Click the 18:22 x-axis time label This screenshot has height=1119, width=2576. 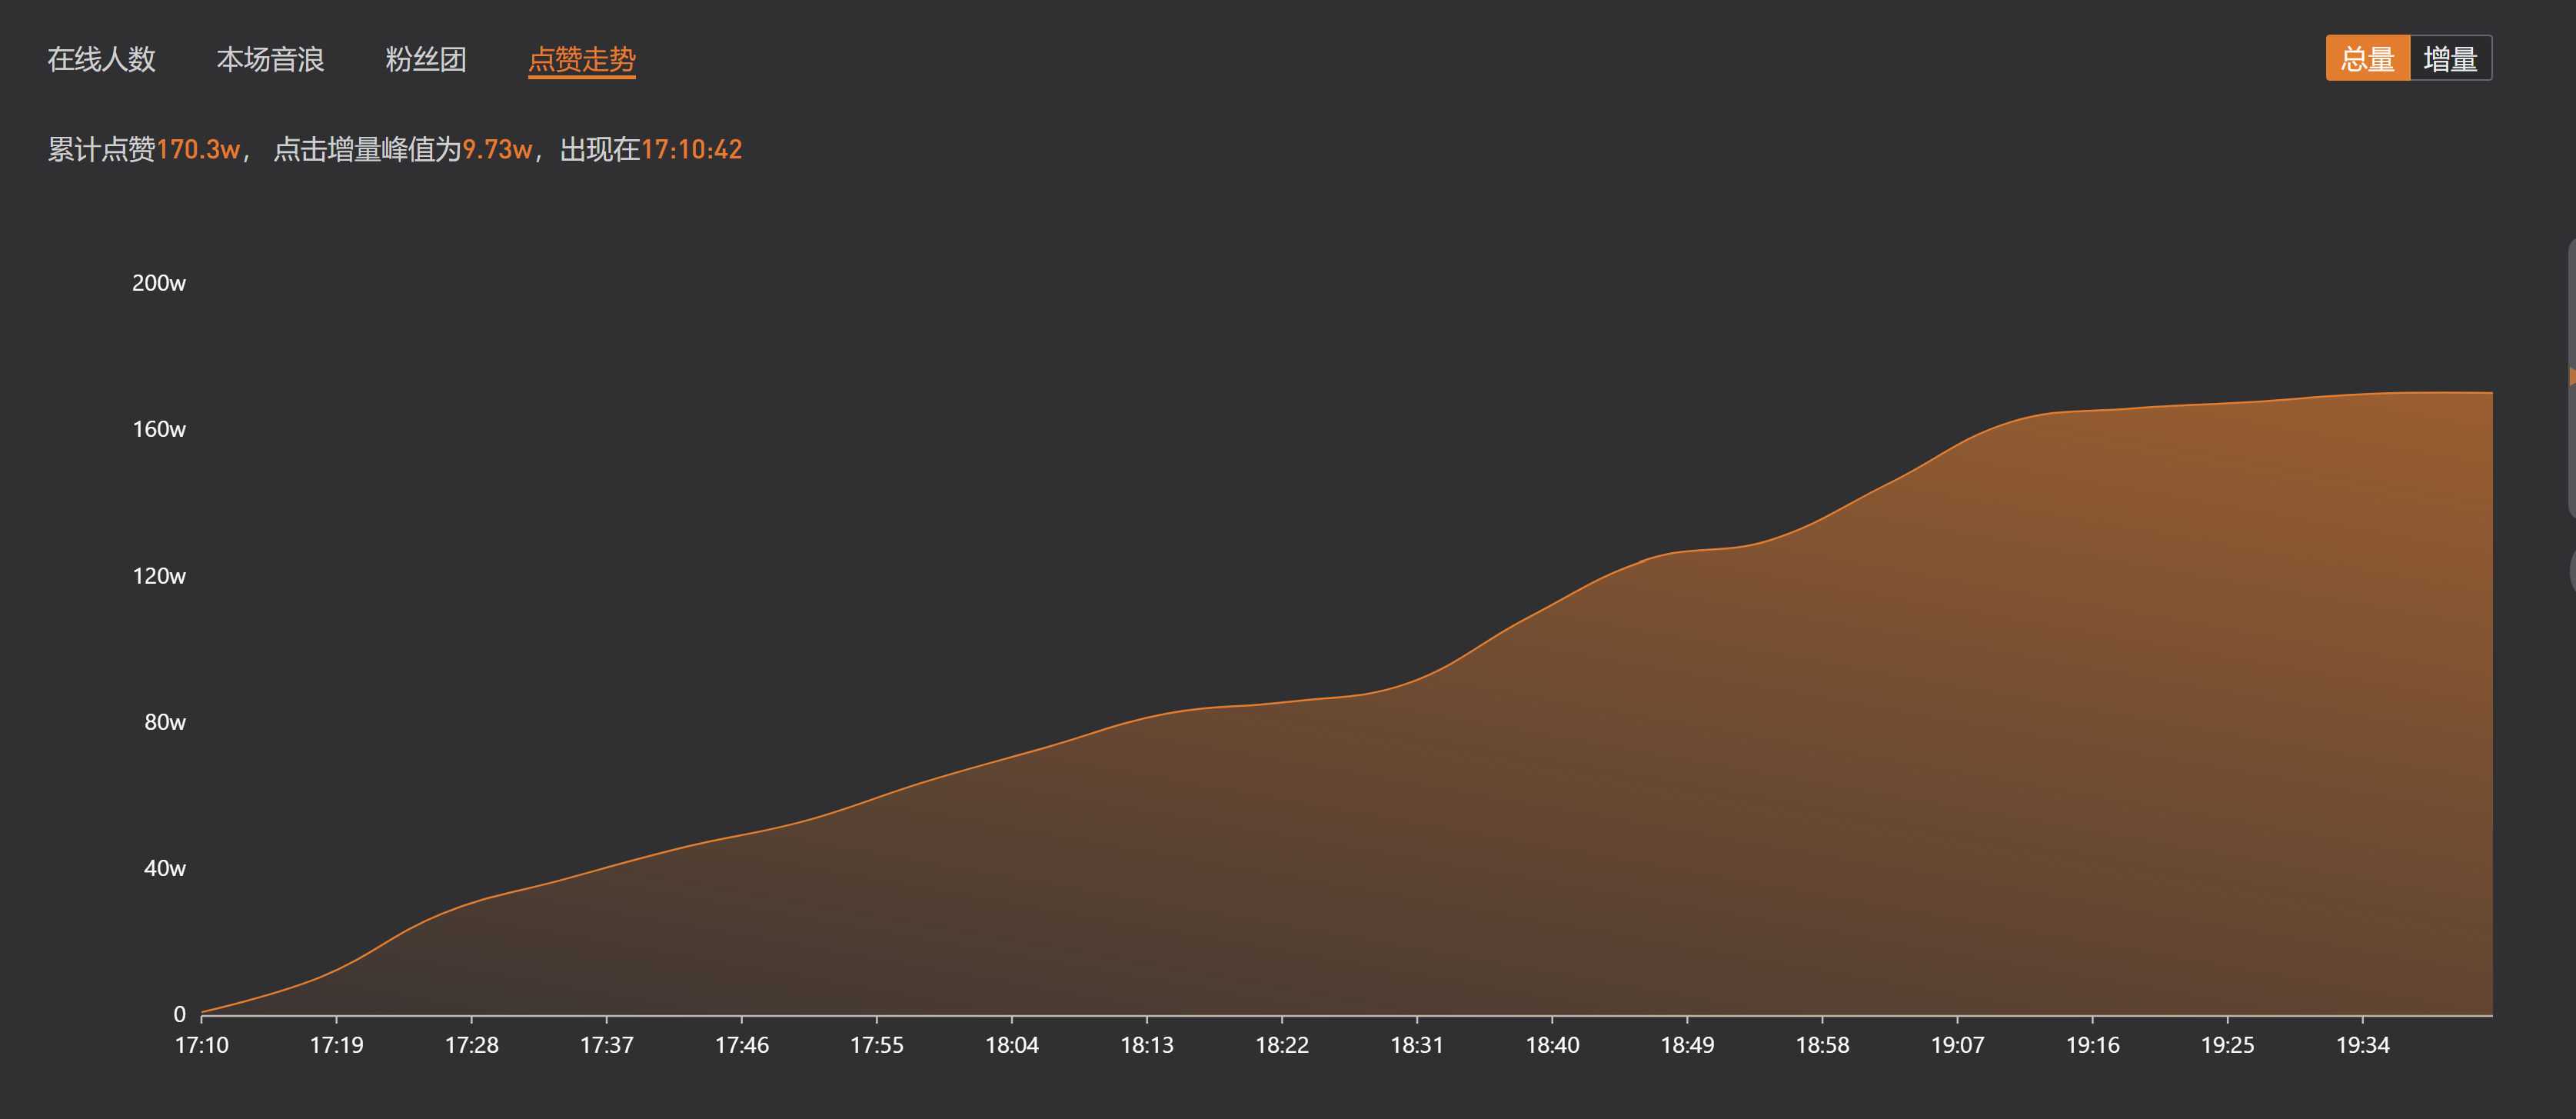coord(1282,1045)
